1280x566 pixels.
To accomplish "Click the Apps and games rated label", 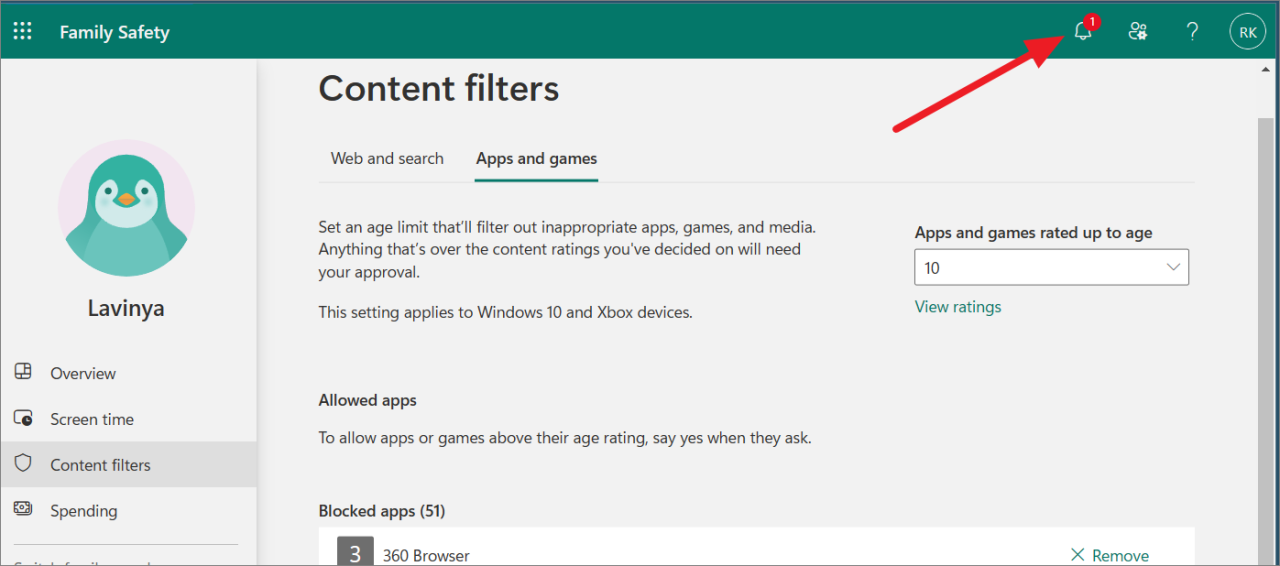I will coord(1033,232).
